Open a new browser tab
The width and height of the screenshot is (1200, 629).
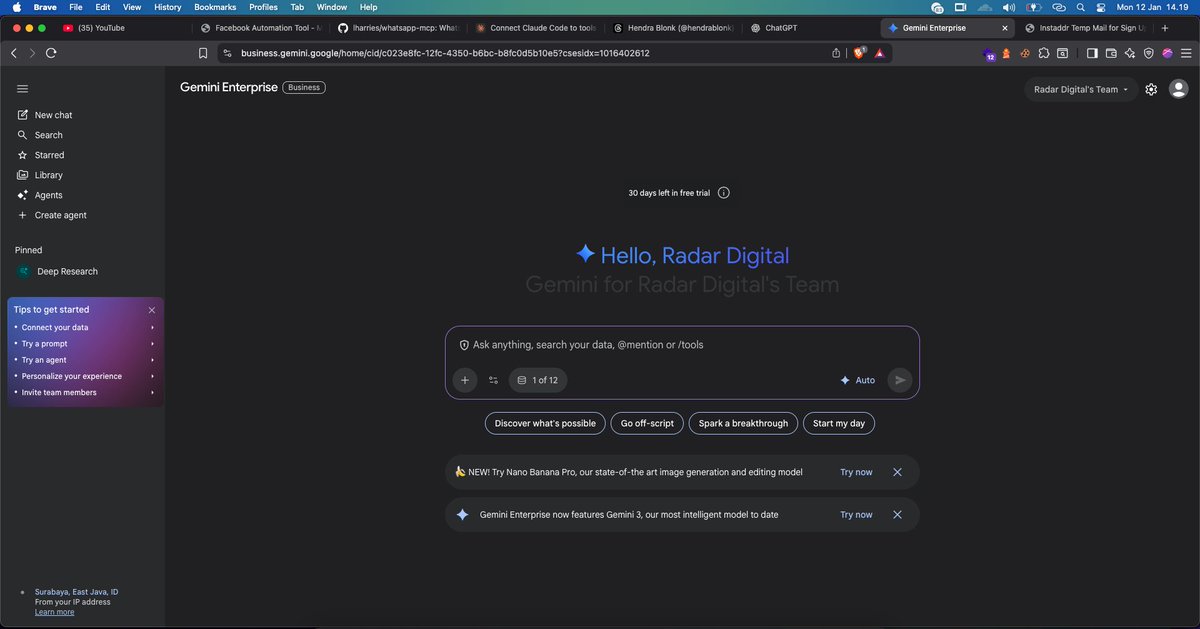(1165, 28)
